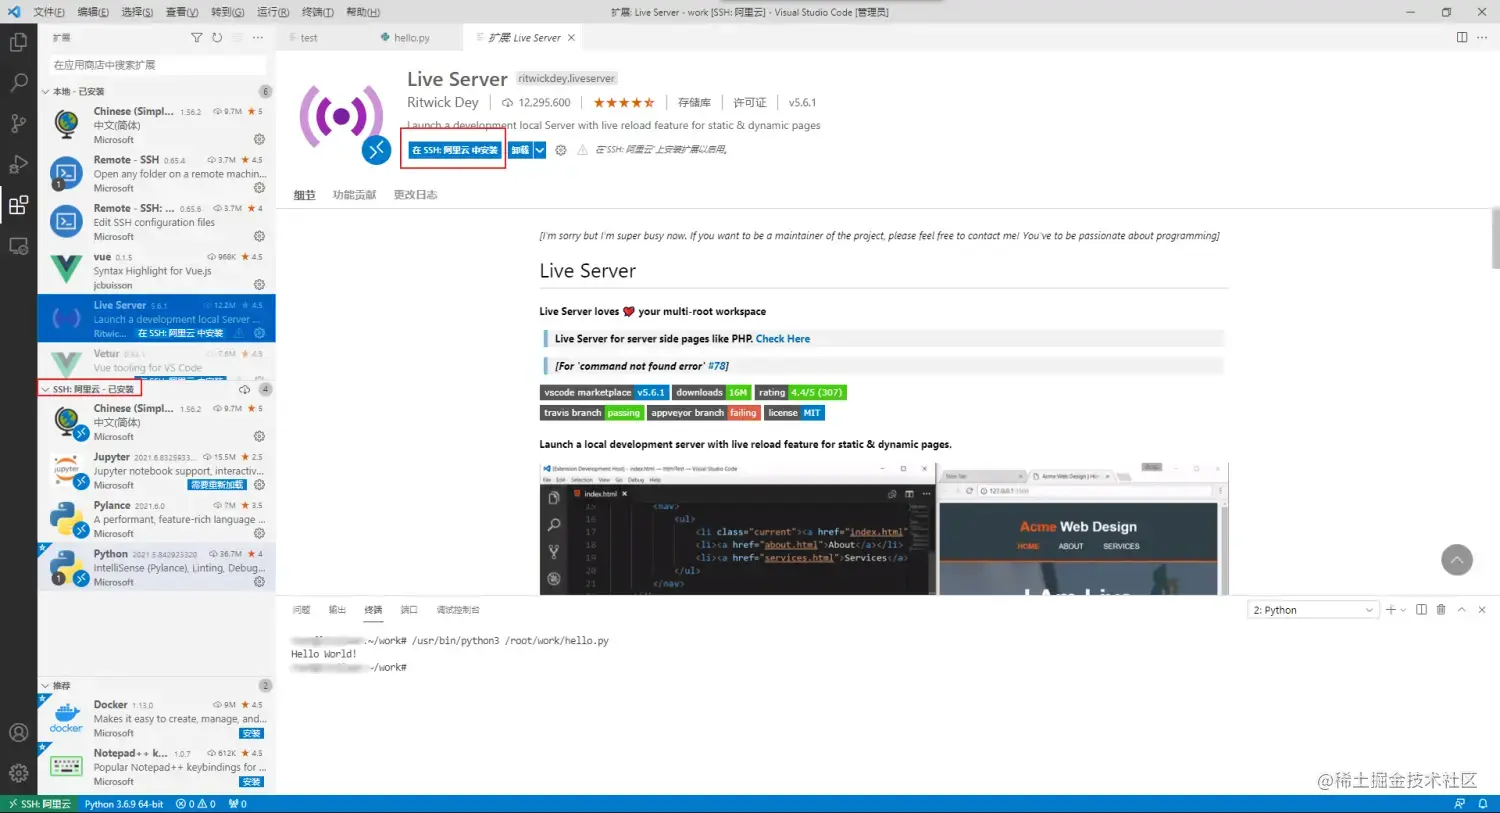Open the Accounts icon in the Activity Bar
1500x813 pixels.
[x=18, y=732]
